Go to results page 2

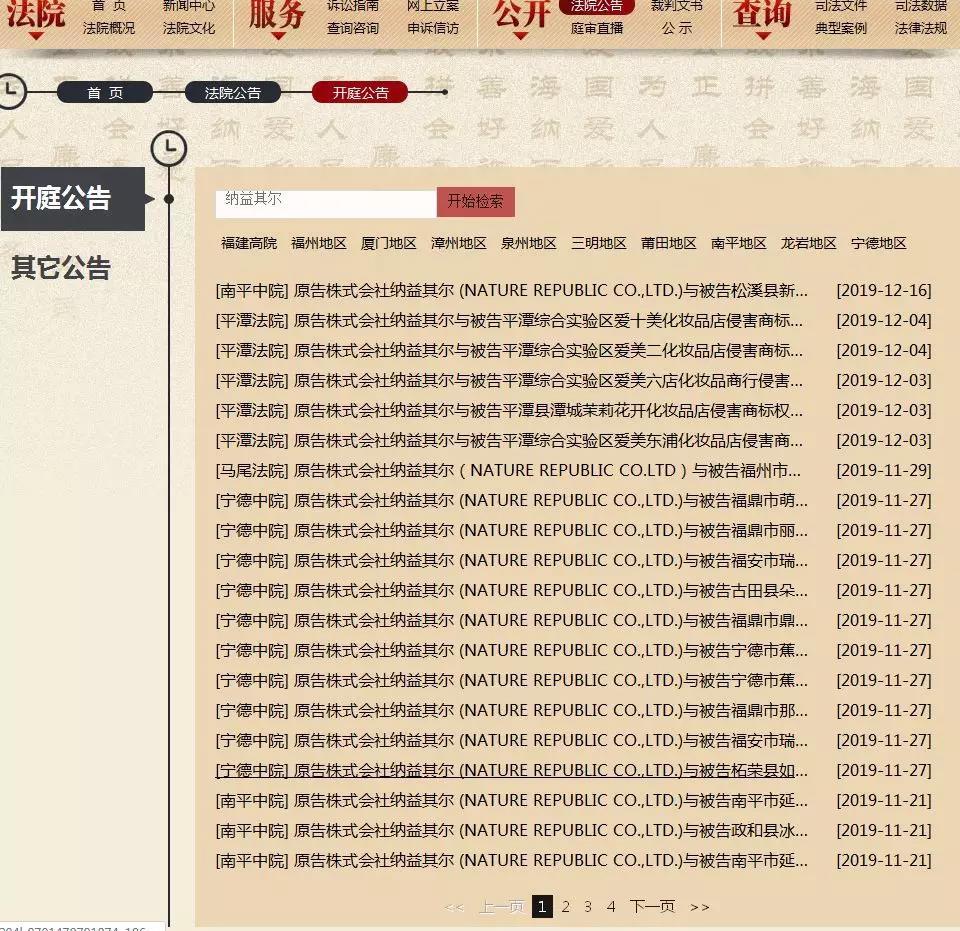coord(565,906)
